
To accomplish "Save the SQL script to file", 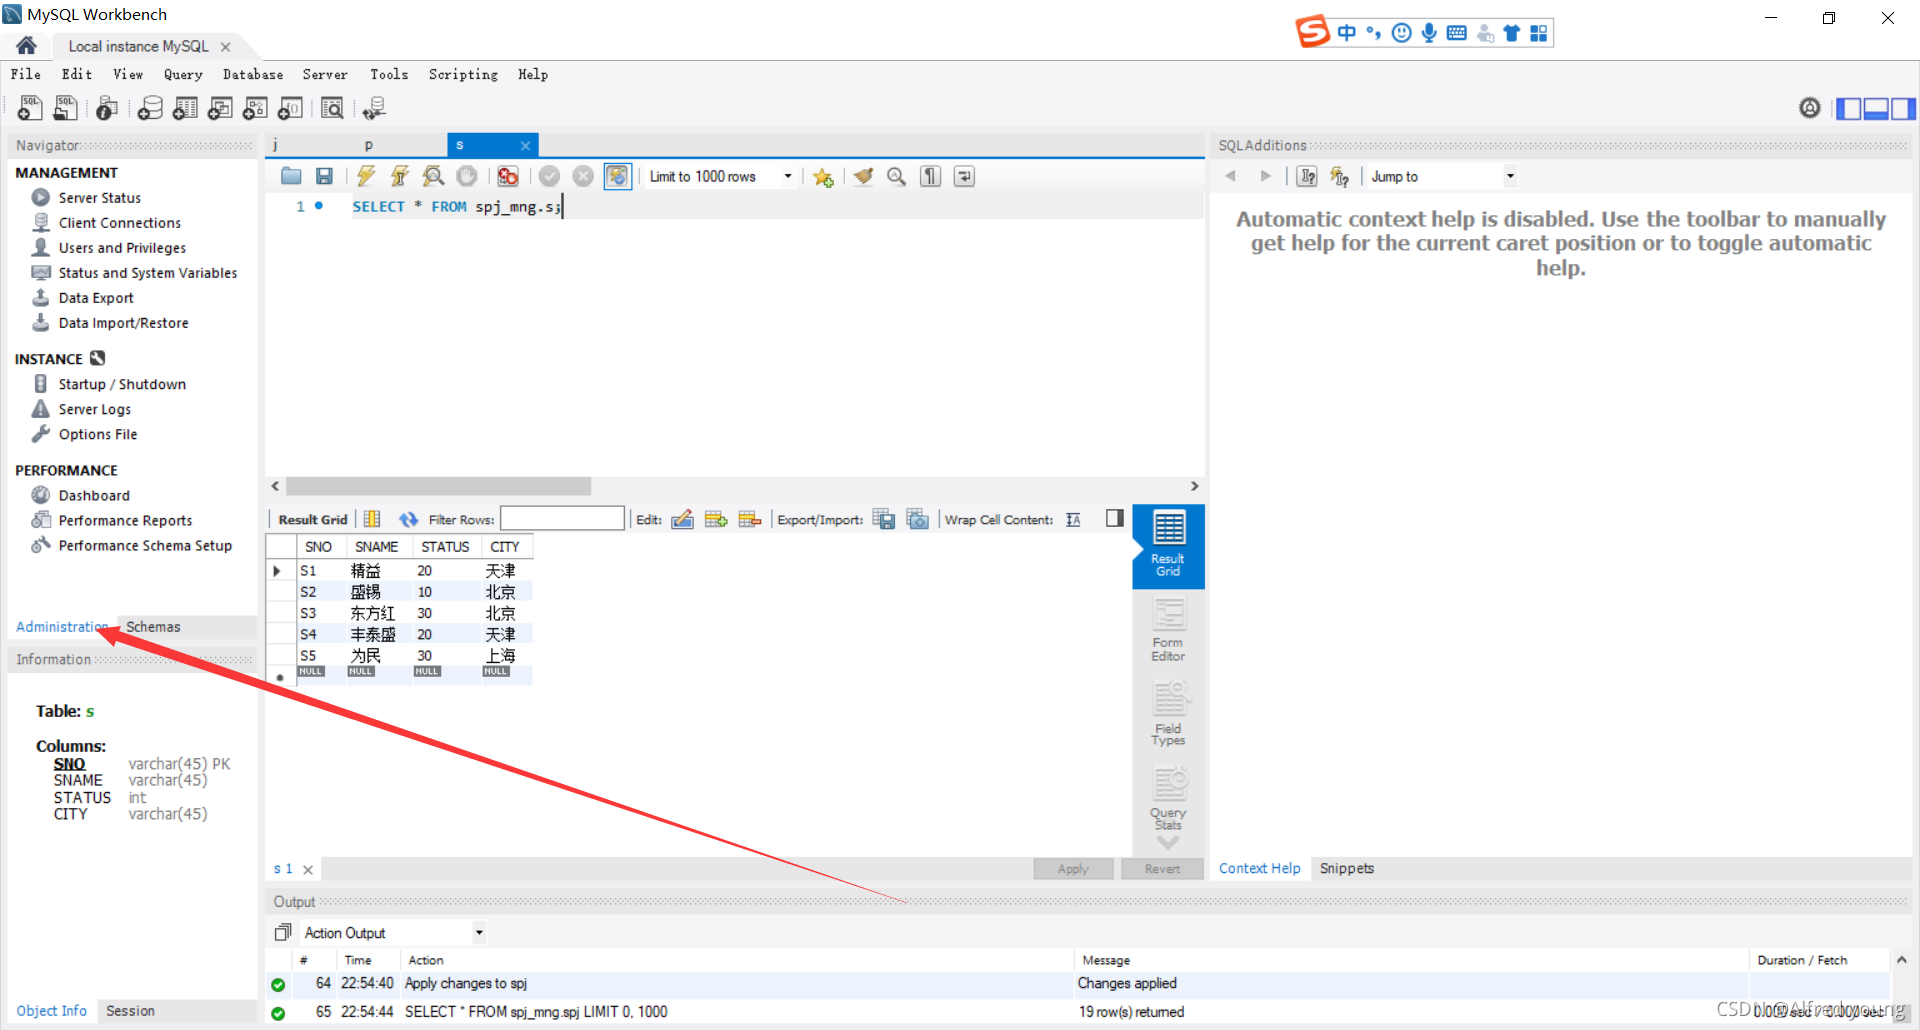I will [x=324, y=176].
